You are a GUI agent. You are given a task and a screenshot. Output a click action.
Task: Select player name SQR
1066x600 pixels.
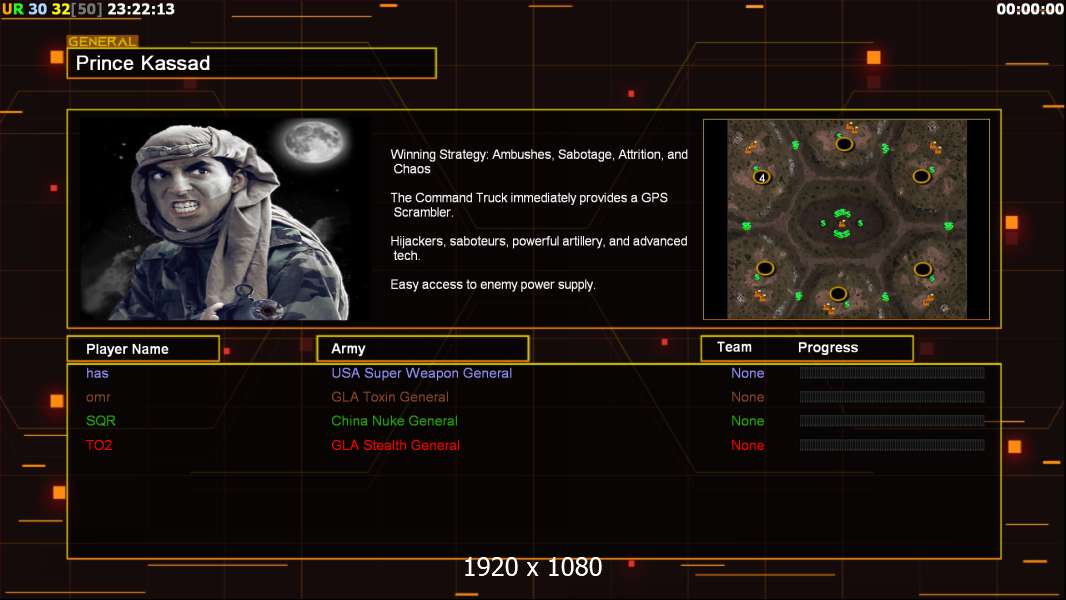point(101,421)
